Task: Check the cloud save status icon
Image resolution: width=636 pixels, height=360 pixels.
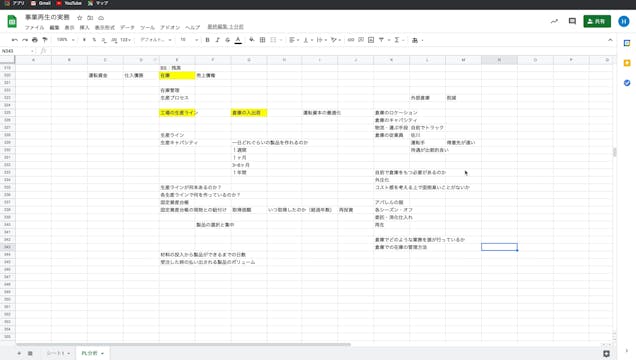Action: 101,18
